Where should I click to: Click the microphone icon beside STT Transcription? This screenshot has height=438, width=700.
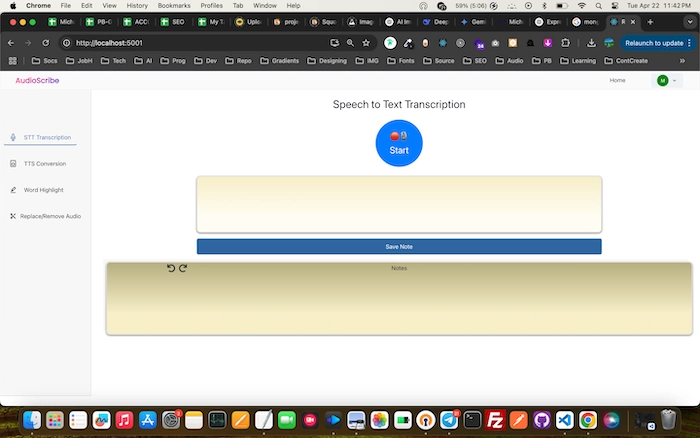12,137
